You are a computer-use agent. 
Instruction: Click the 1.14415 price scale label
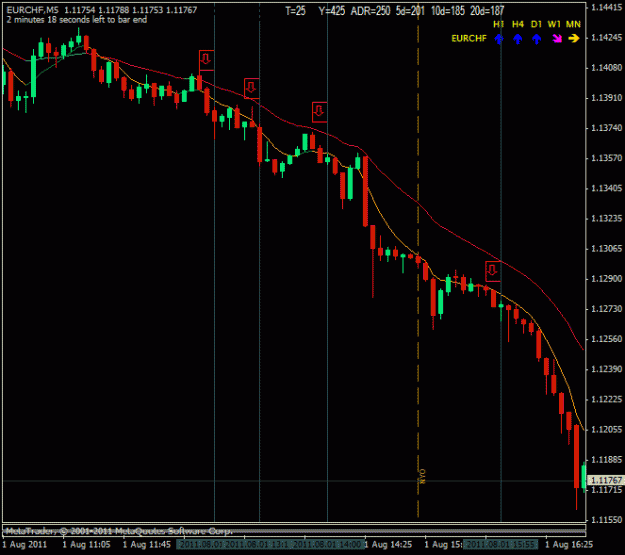(606, 7)
